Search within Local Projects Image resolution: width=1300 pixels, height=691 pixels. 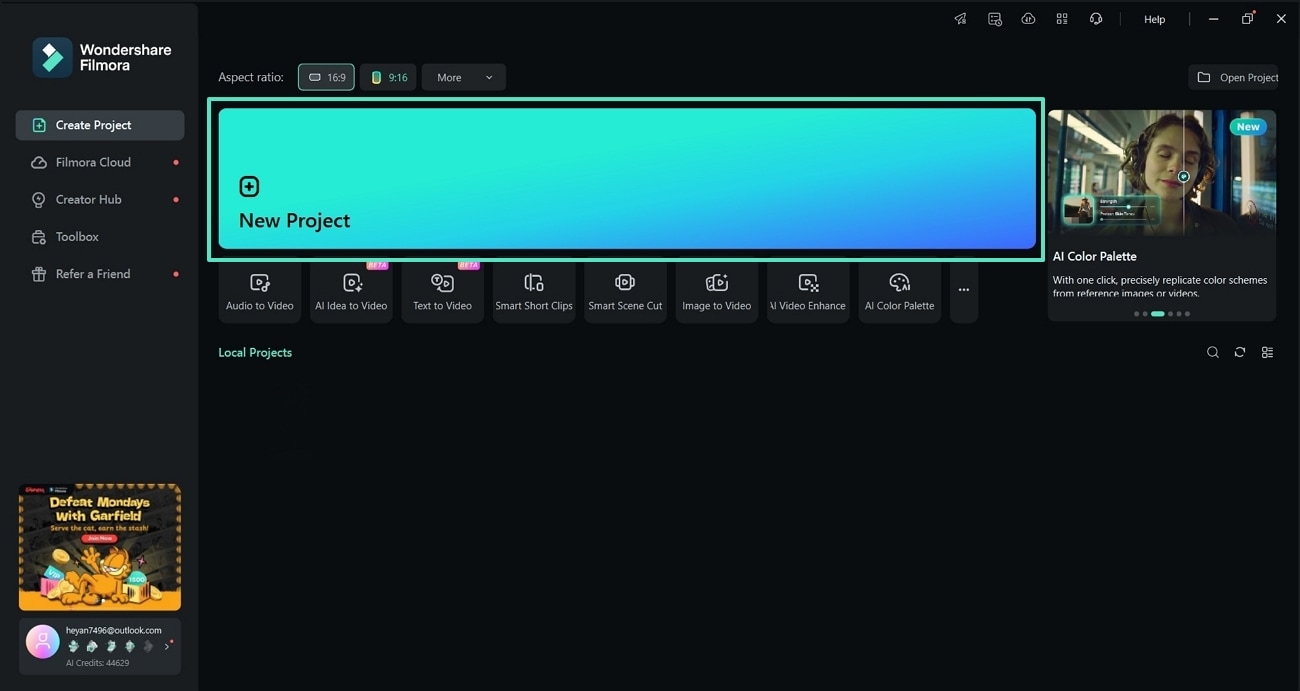1213,352
